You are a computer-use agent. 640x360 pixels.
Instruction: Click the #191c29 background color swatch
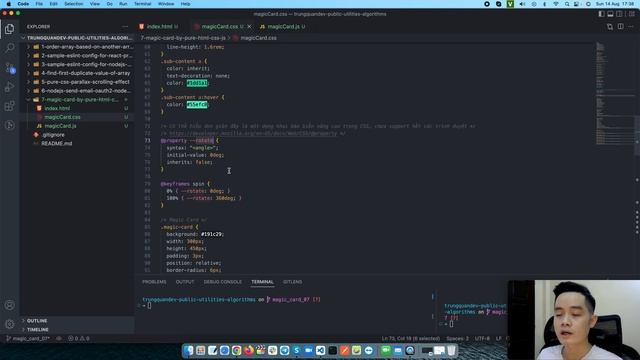(212, 234)
